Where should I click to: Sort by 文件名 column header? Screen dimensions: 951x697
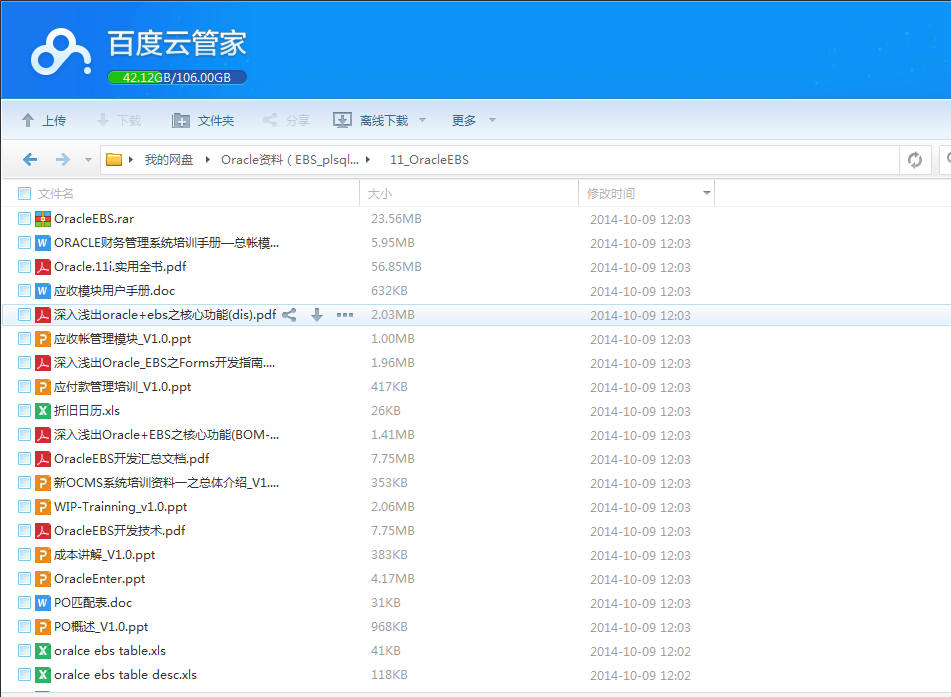[56, 194]
